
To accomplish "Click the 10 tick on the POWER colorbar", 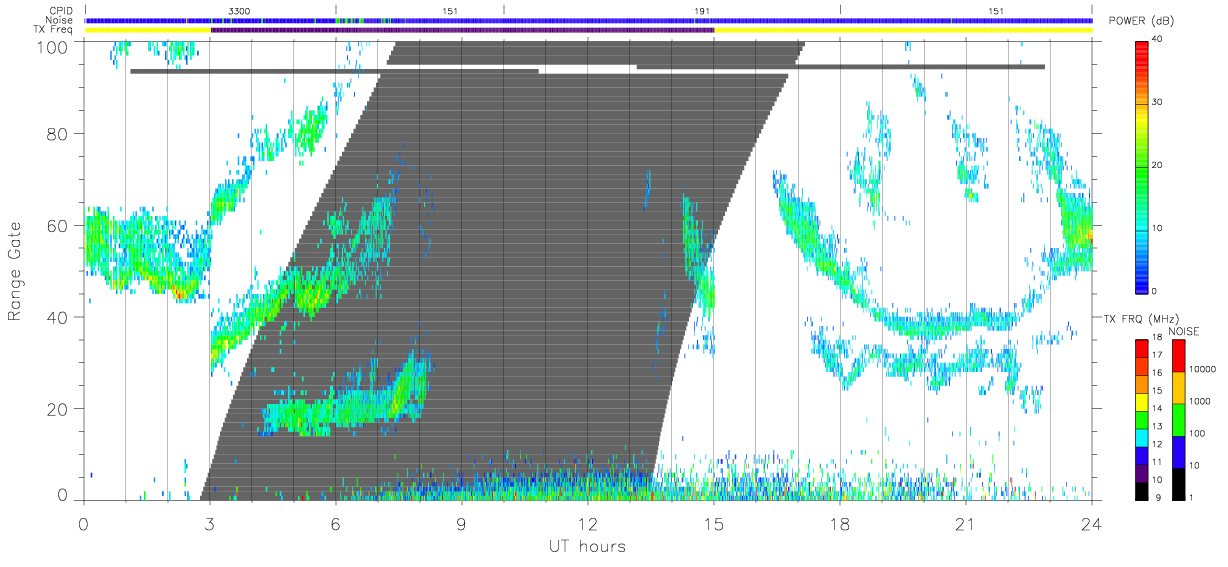I will coord(1157,228).
